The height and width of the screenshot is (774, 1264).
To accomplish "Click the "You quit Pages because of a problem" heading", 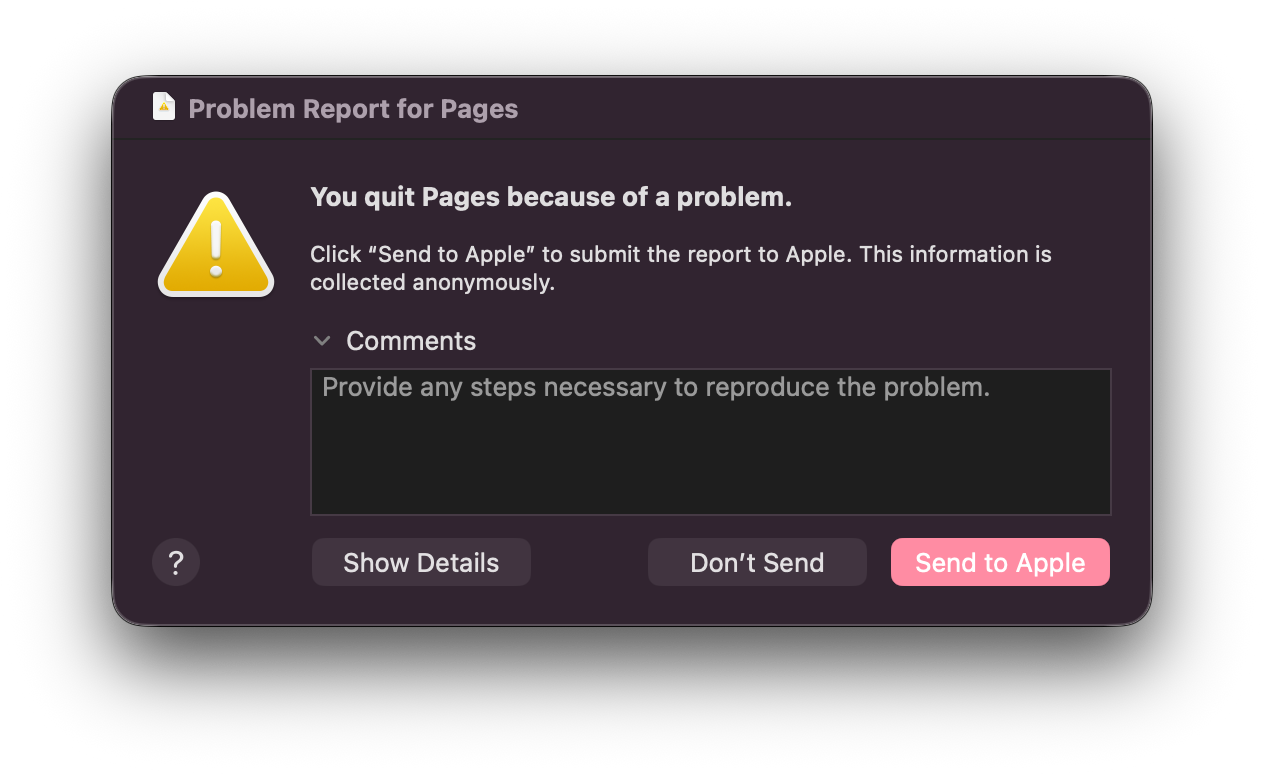I will 551,197.
